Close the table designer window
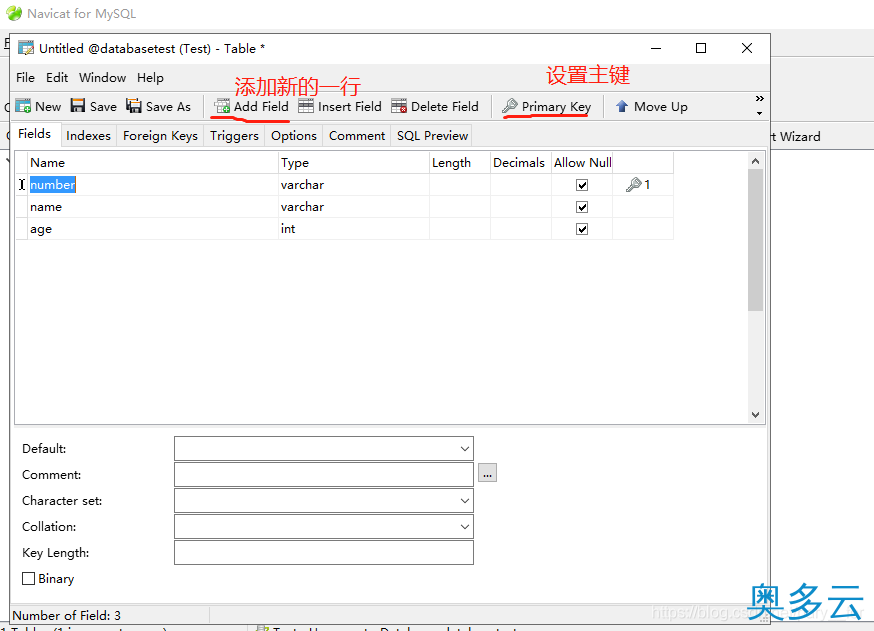Image resolution: width=874 pixels, height=631 pixels. (x=747, y=48)
